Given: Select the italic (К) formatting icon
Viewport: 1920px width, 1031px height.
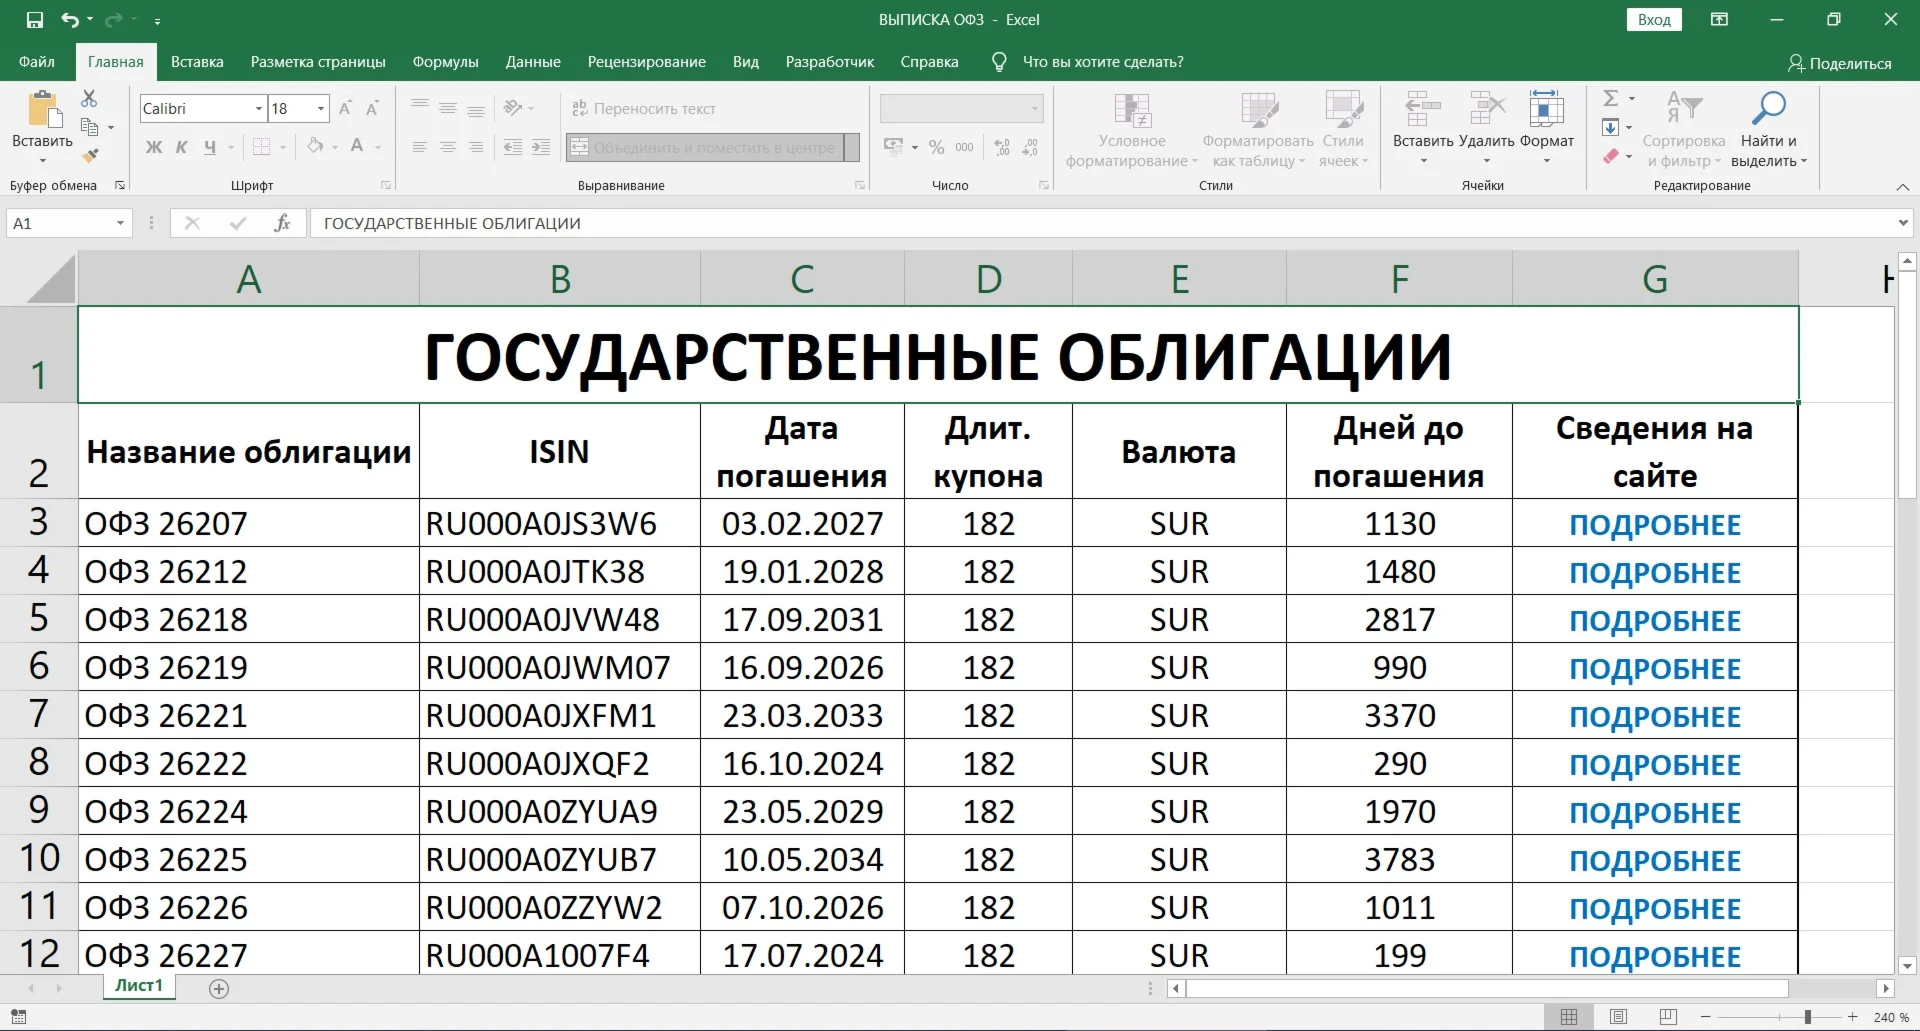Looking at the screenshot, I should 180,147.
